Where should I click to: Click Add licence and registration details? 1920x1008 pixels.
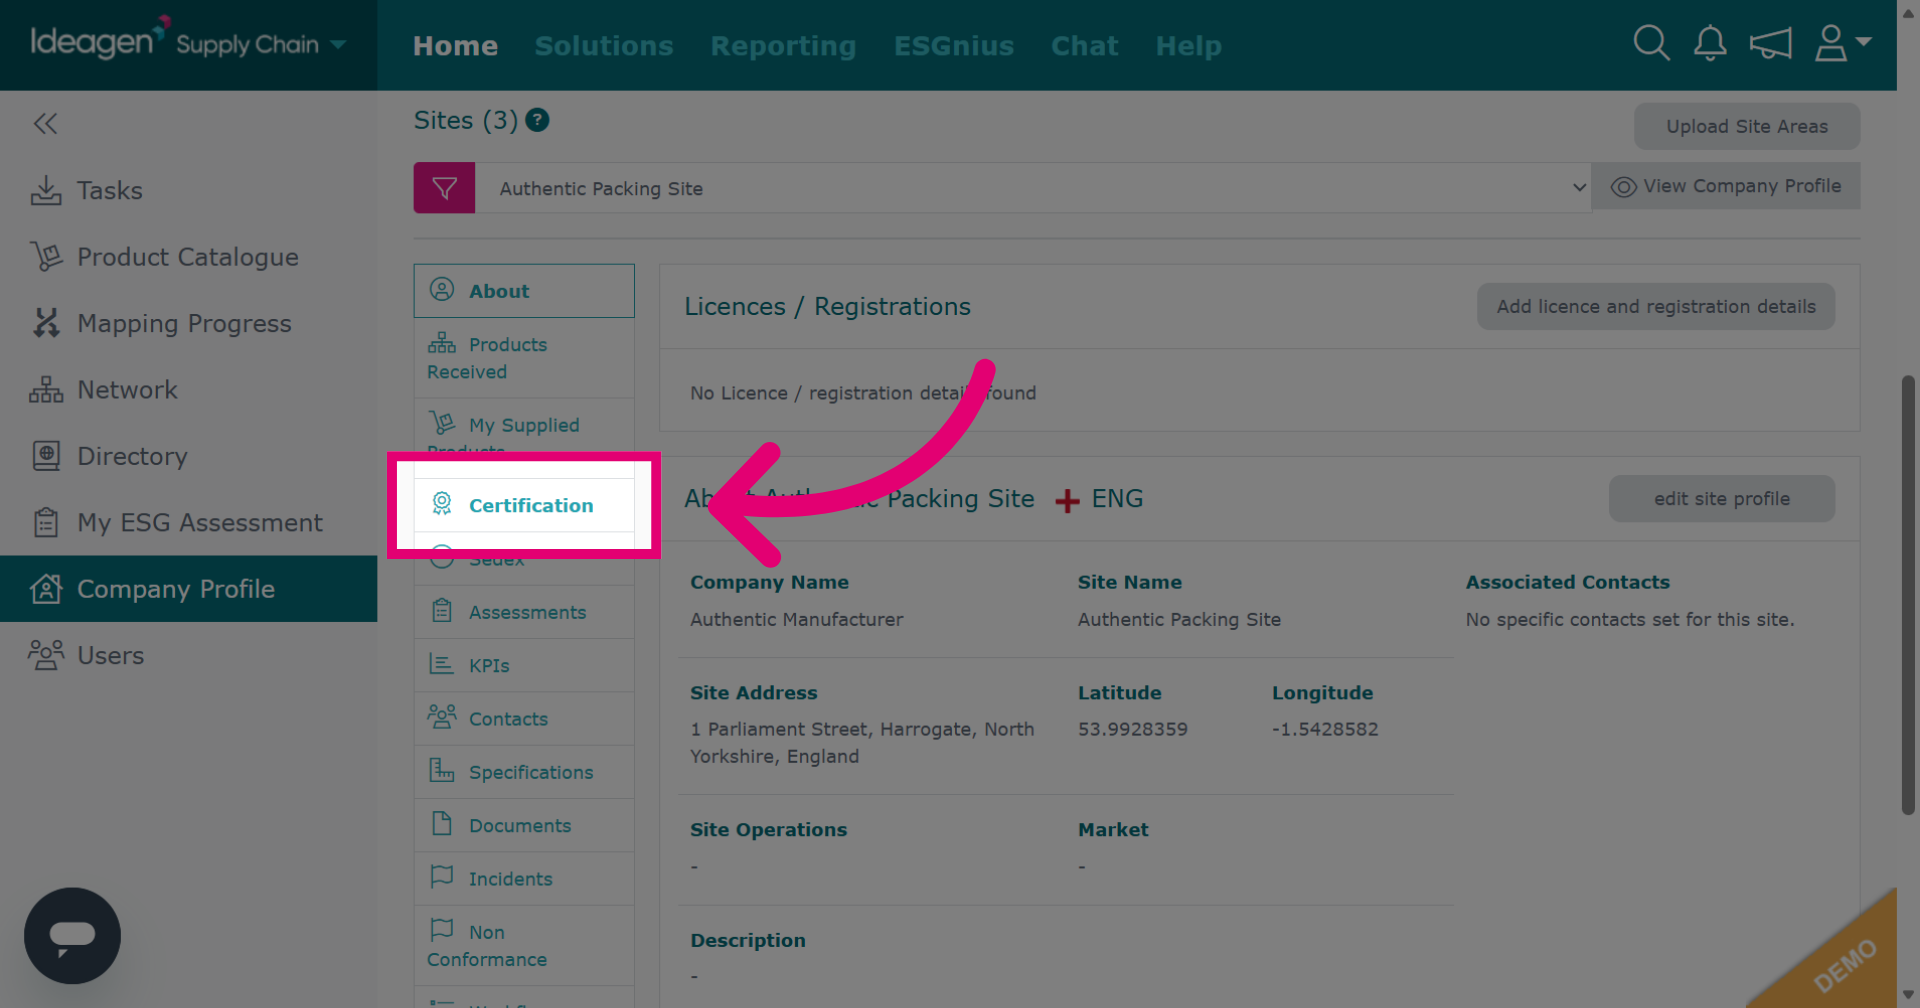tap(1656, 306)
